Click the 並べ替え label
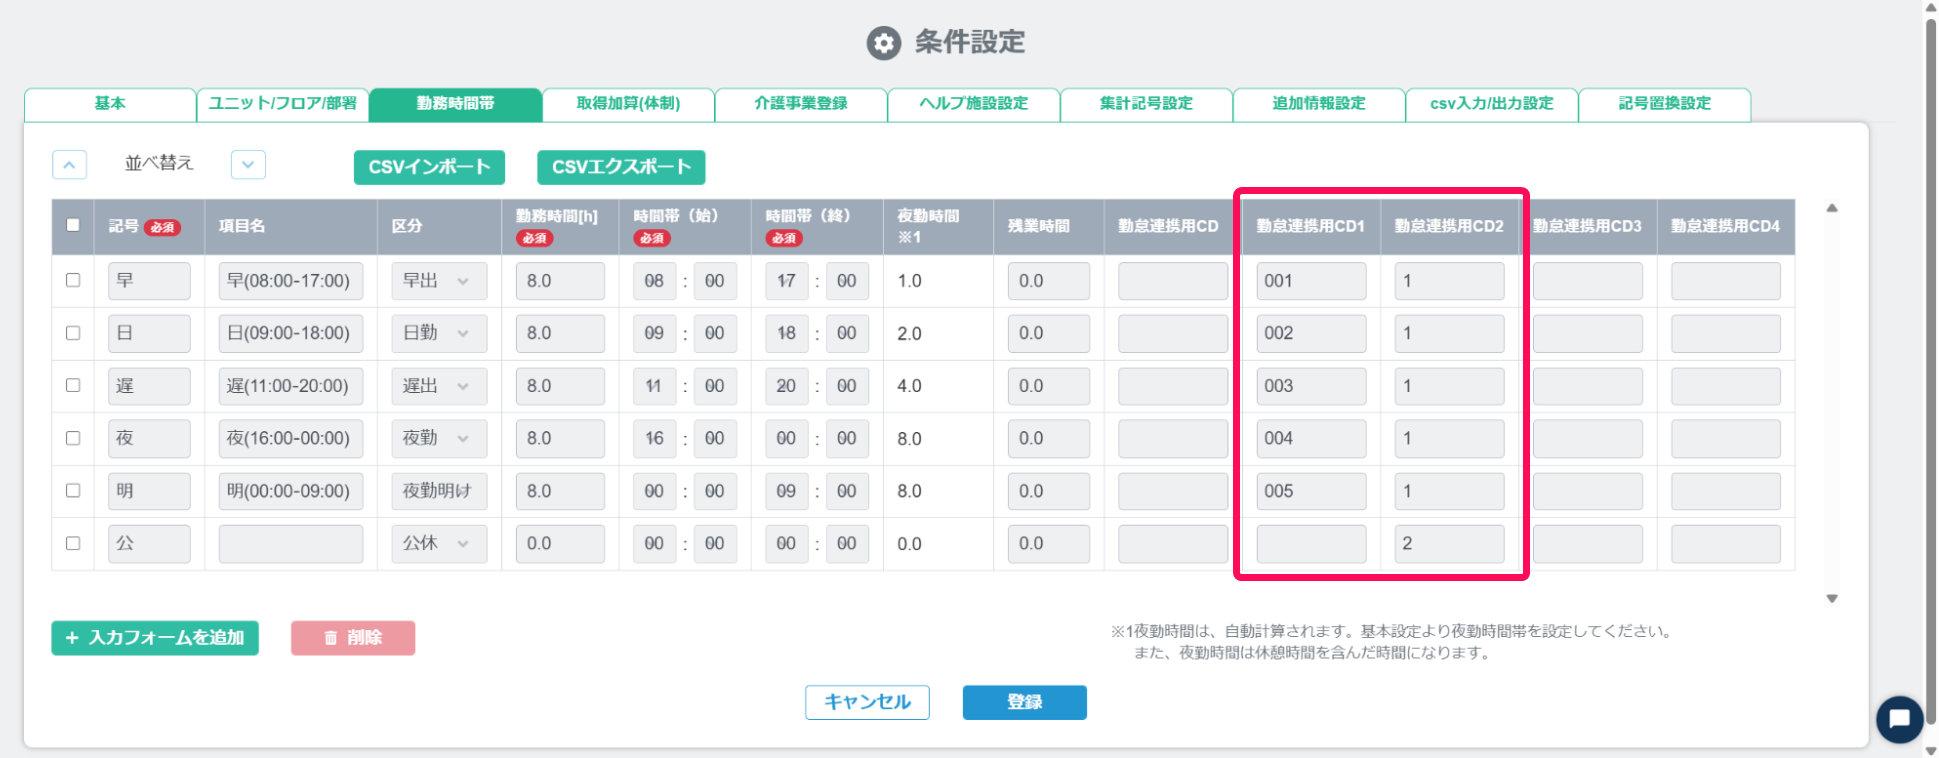This screenshot has width=1939, height=758. (x=159, y=163)
